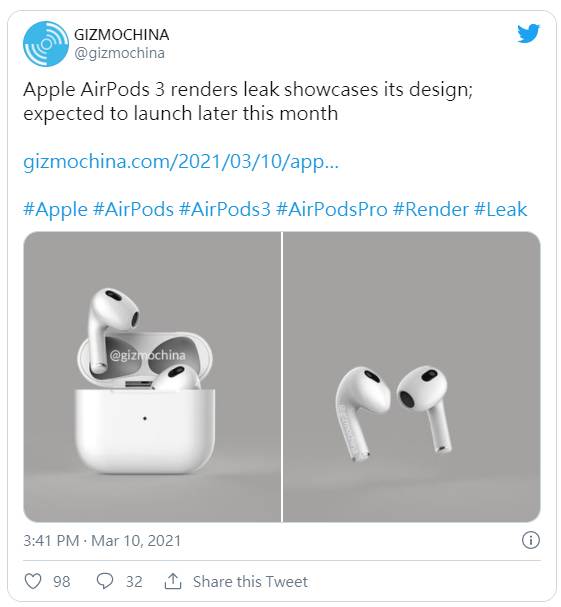Screen dimensions: 561x607
Task: Click the Twitter bird logo
Action: [528, 34]
